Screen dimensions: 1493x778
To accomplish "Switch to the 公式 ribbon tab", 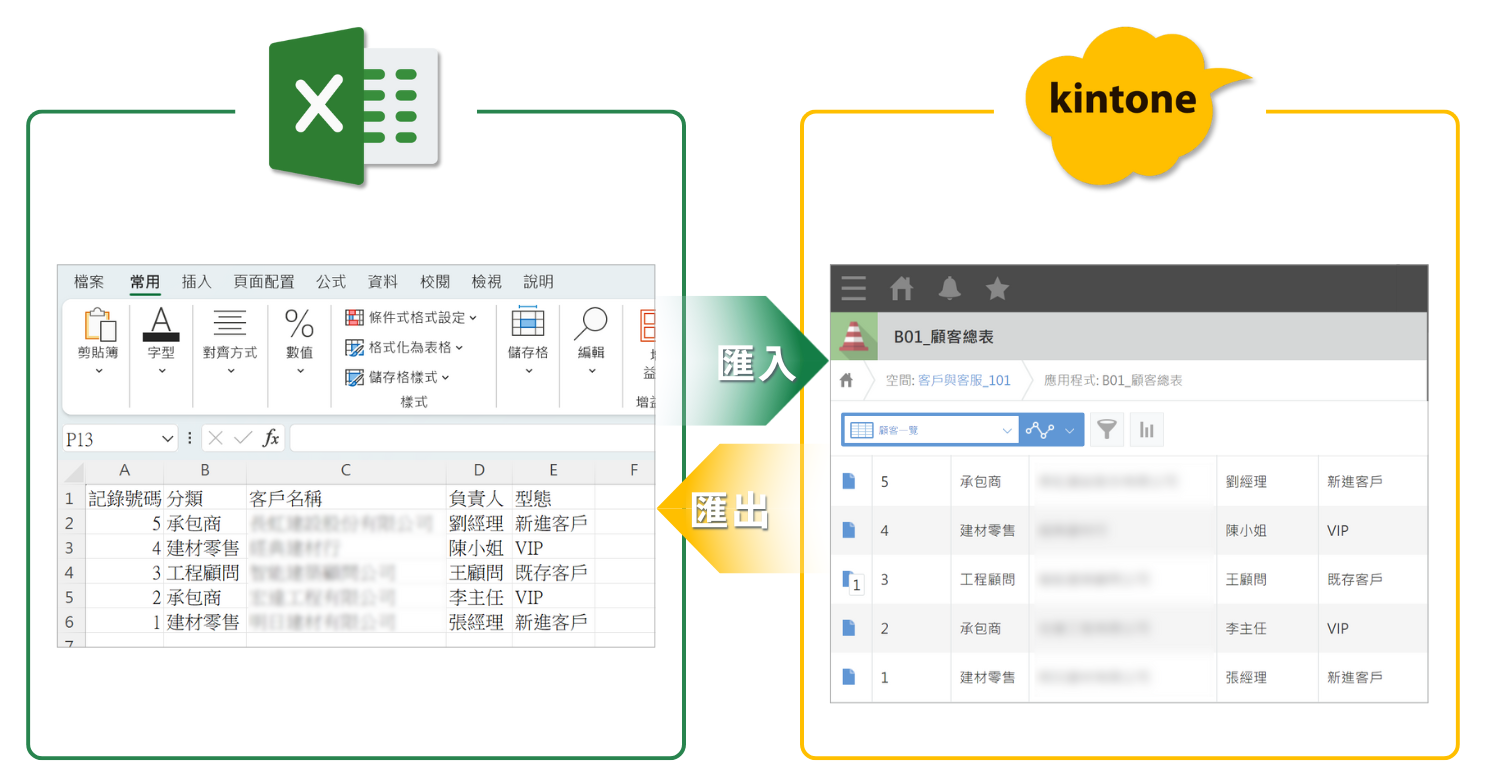I will pos(331,282).
